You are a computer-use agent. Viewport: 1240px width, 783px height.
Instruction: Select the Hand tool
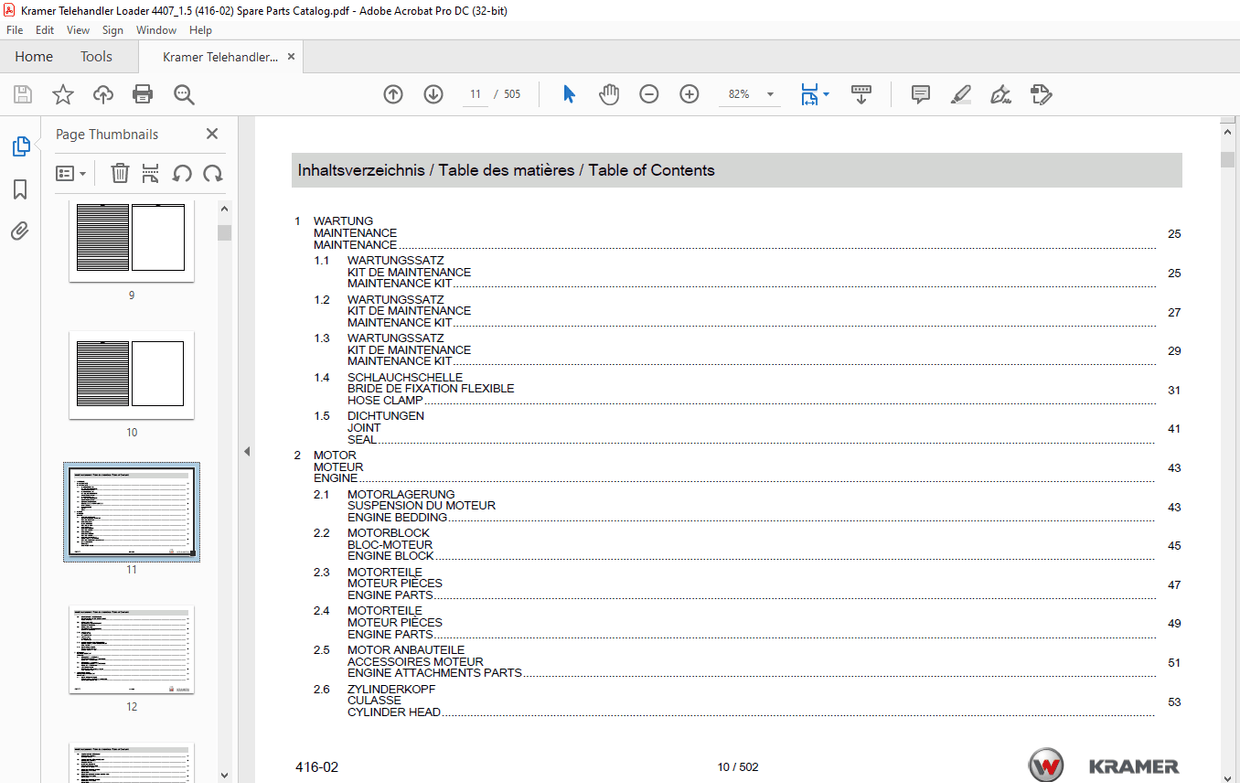pyautogui.click(x=609, y=94)
